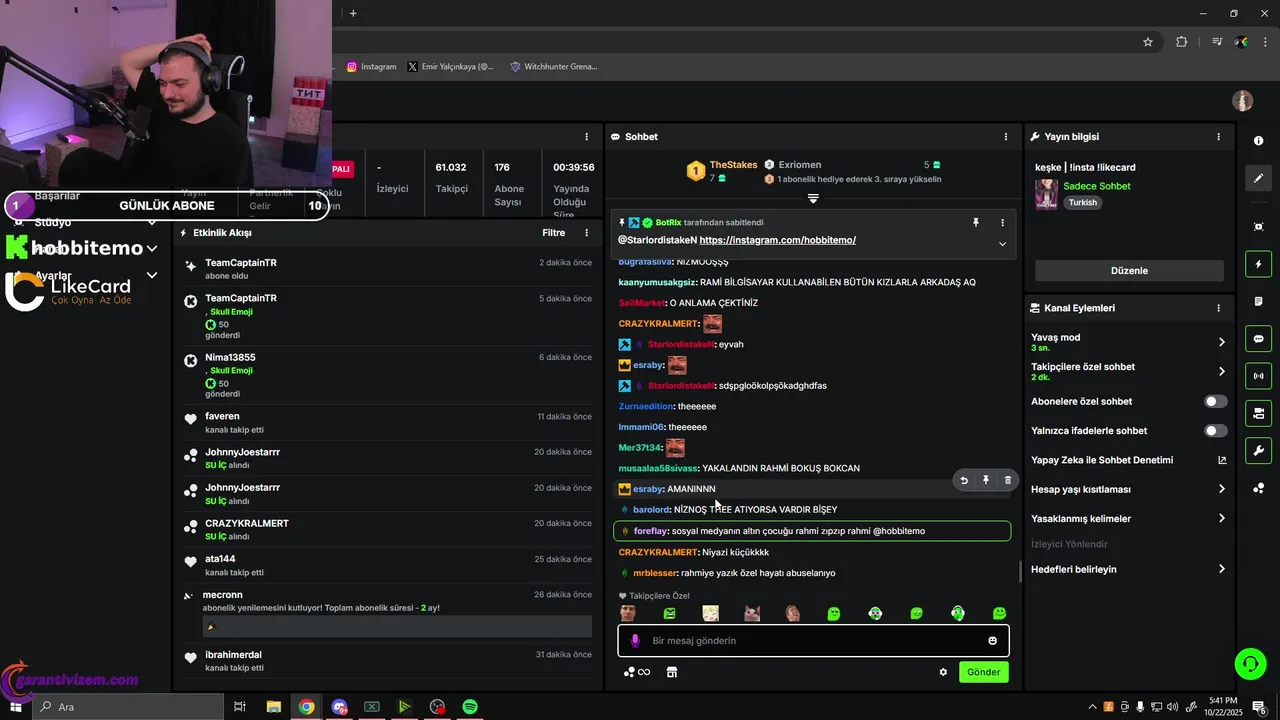The width and height of the screenshot is (1280, 720).
Task: Open Yapay Zeka ile Sohbet Denetimi link
Action: click(1128, 460)
